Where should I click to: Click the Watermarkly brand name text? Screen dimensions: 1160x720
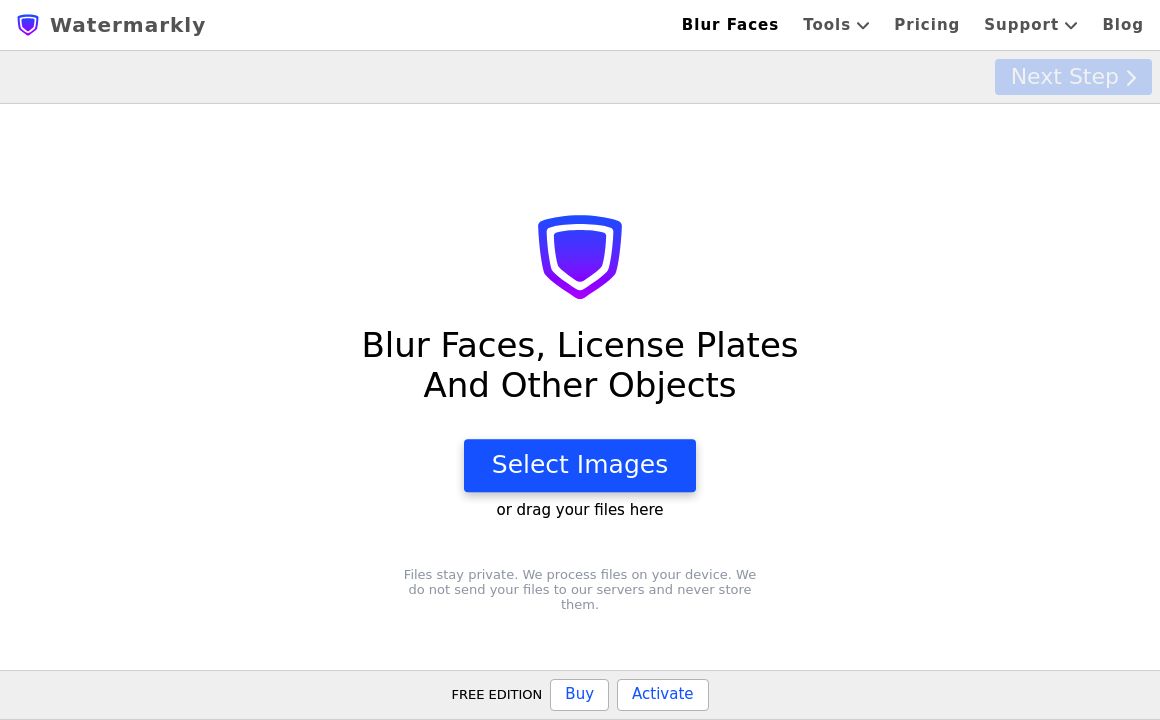127,25
